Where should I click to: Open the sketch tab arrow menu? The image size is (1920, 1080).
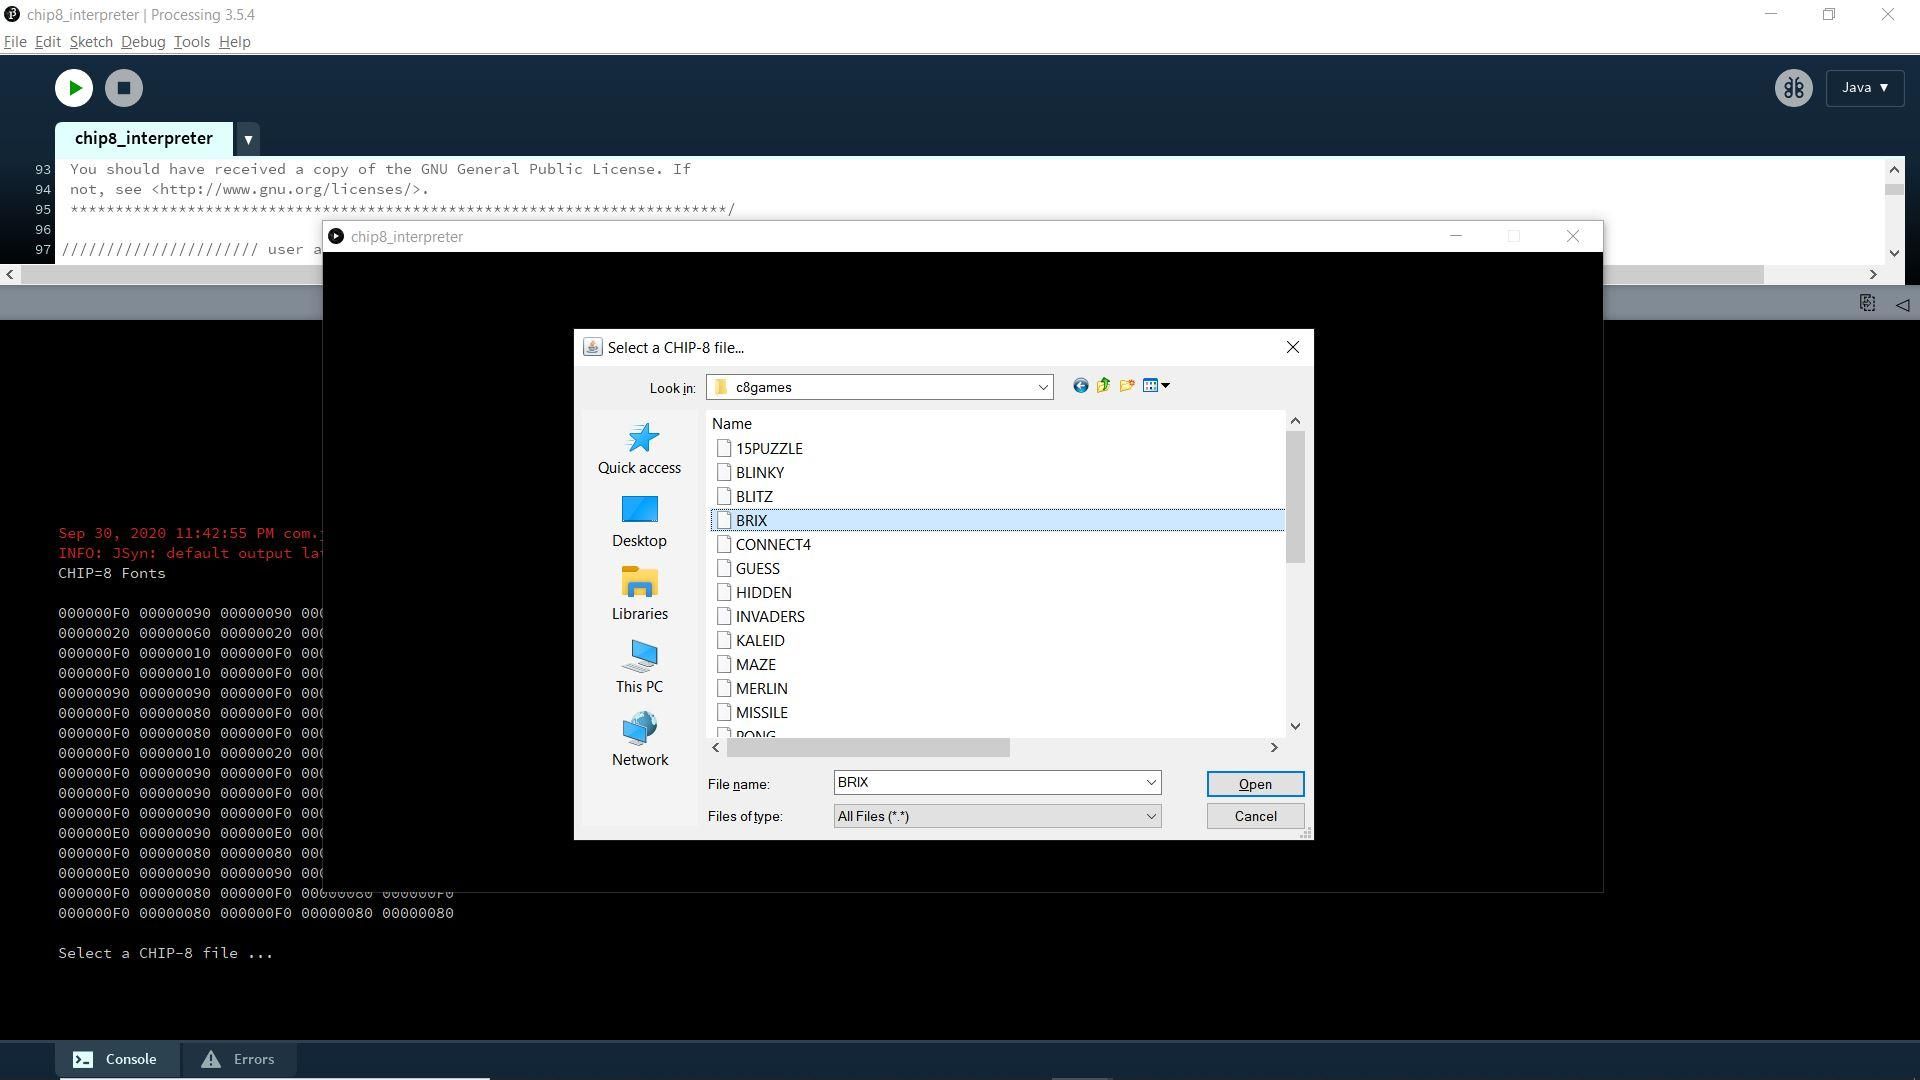click(x=248, y=139)
